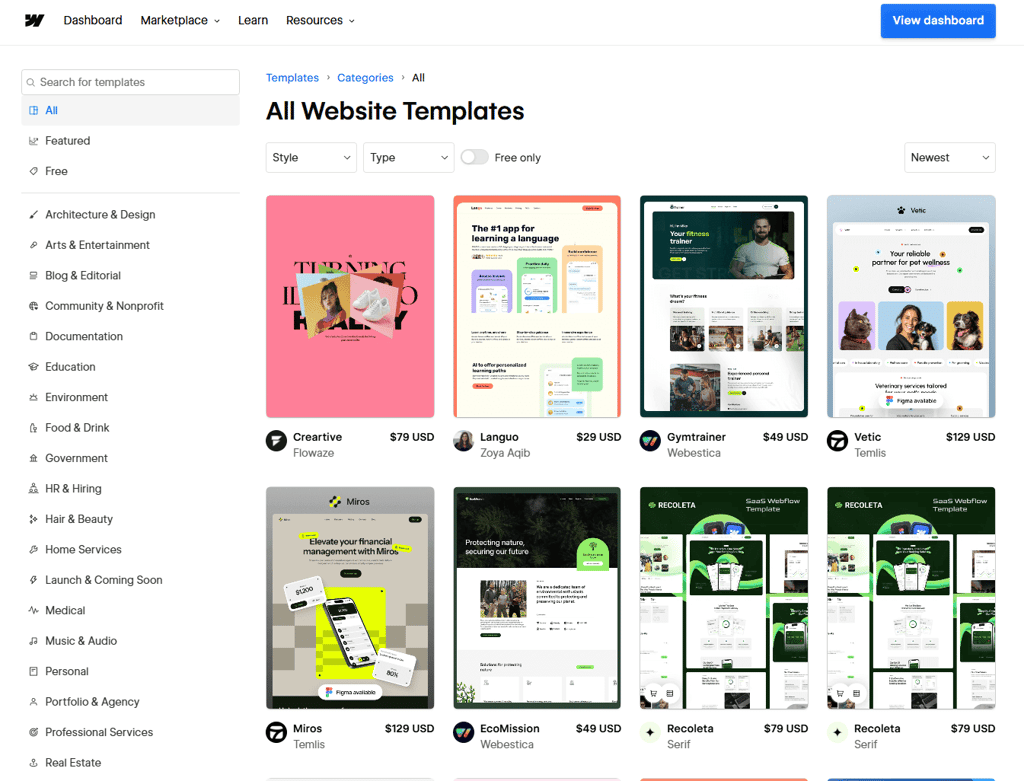Click the Miros template author Temlis
This screenshot has width=1024, height=781.
[x=309, y=744]
